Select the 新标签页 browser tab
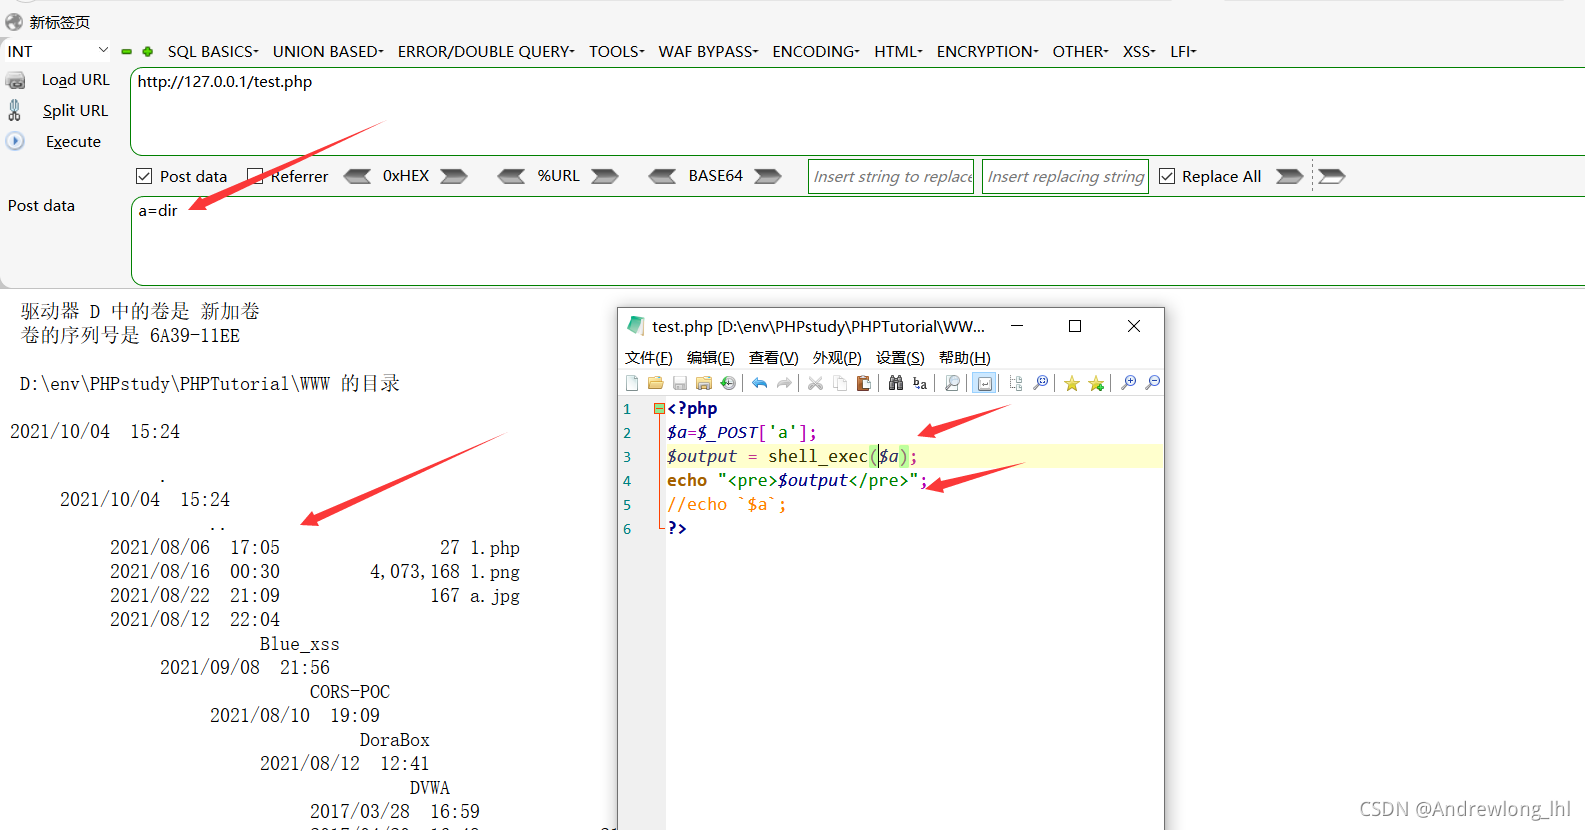 pyautogui.click(x=48, y=22)
